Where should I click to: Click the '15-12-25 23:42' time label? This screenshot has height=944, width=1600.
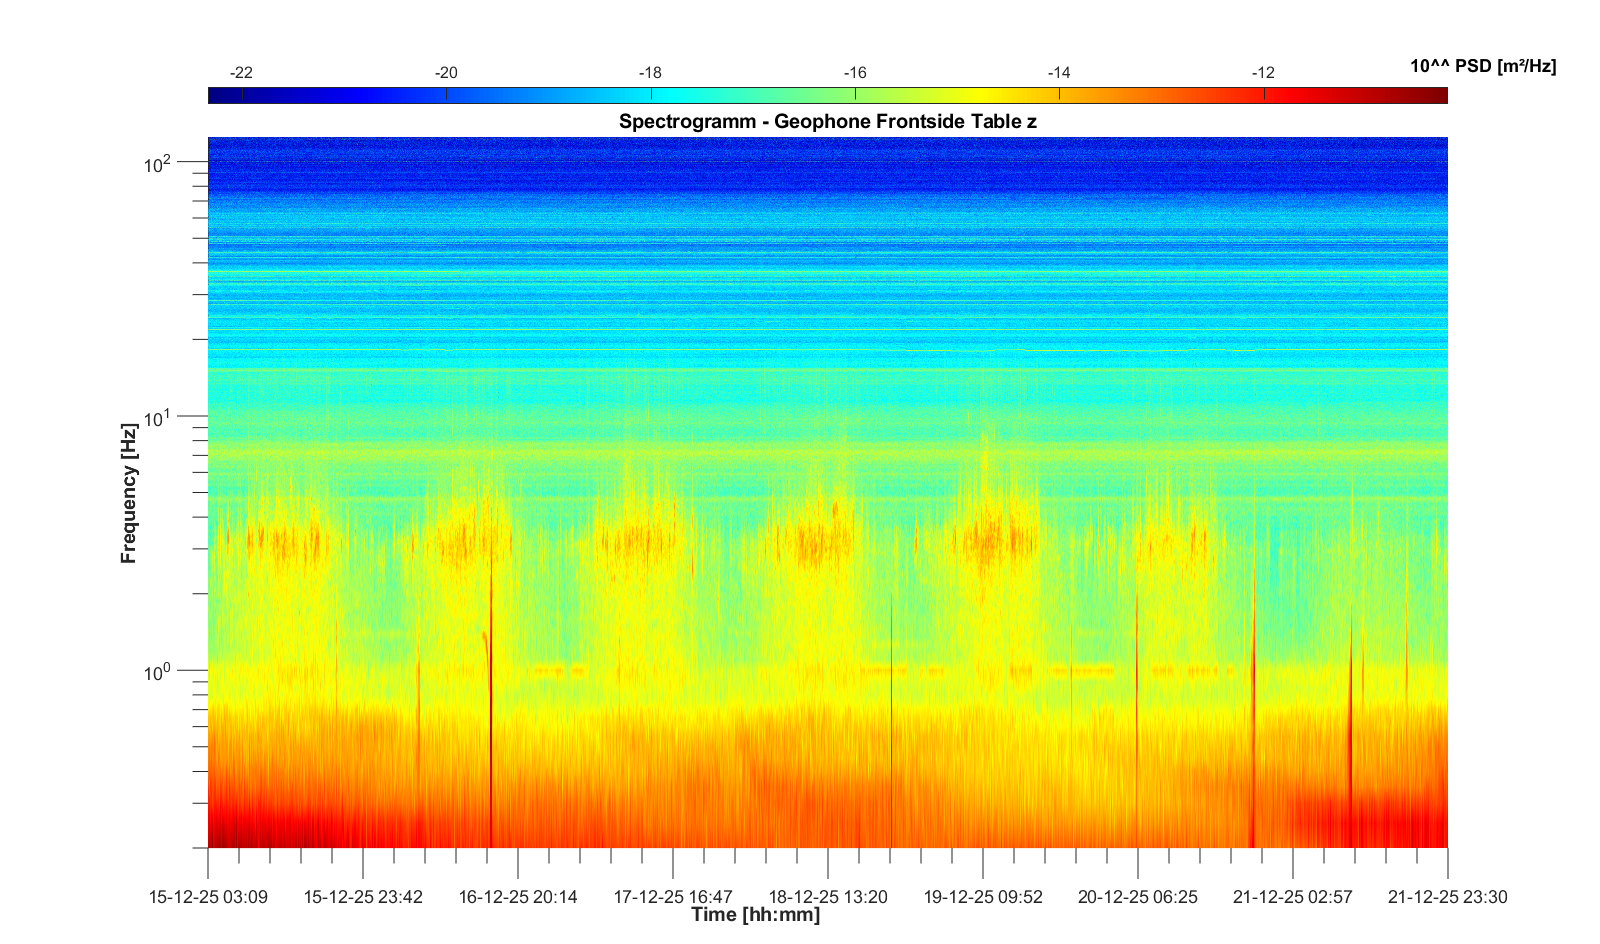point(363,897)
